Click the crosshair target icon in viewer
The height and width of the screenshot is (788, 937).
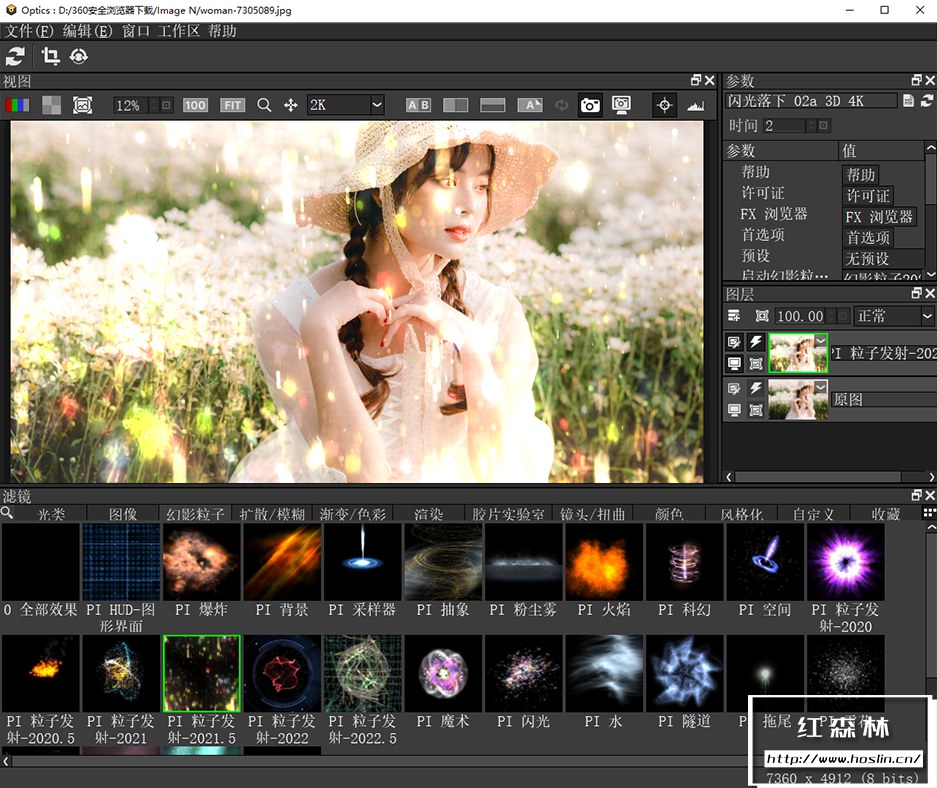point(664,105)
